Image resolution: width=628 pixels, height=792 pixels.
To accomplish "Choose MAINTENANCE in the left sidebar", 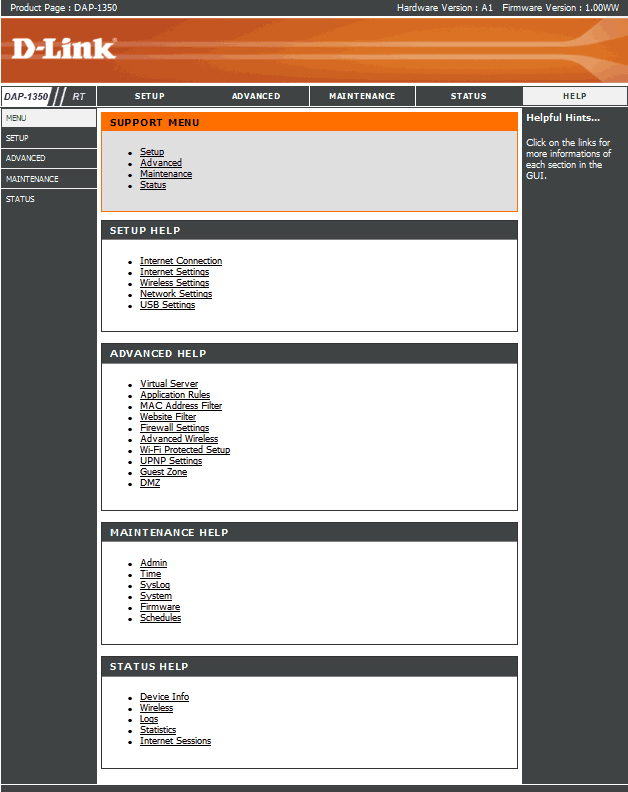I will [48, 179].
